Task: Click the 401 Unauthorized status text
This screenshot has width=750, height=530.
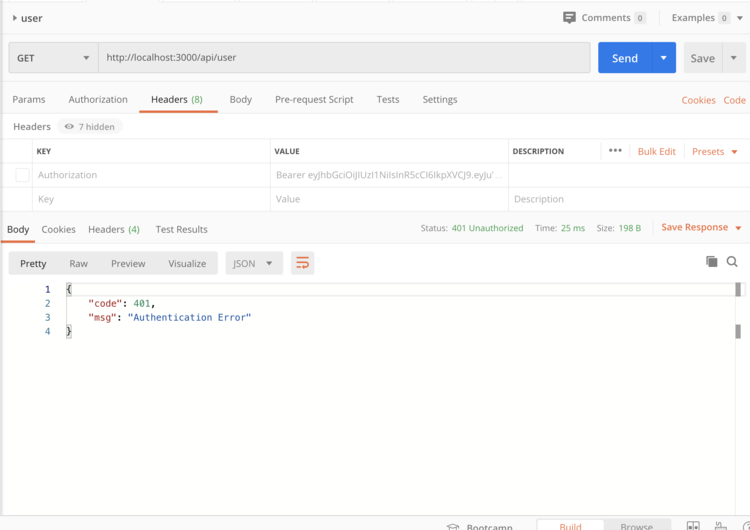Action: point(487,228)
